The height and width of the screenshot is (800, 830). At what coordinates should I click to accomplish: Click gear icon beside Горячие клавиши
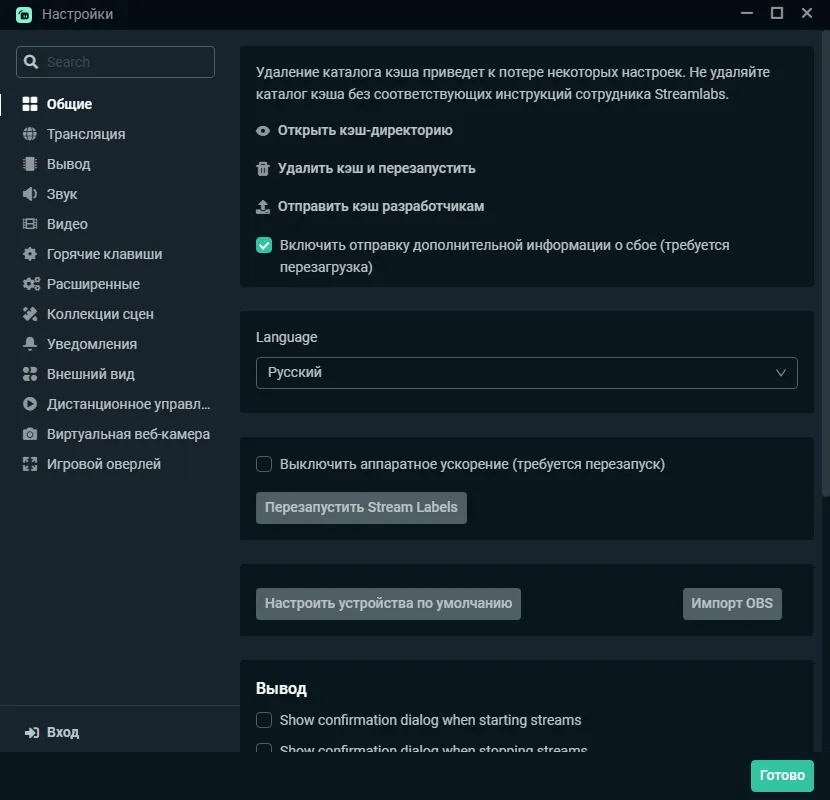point(30,254)
